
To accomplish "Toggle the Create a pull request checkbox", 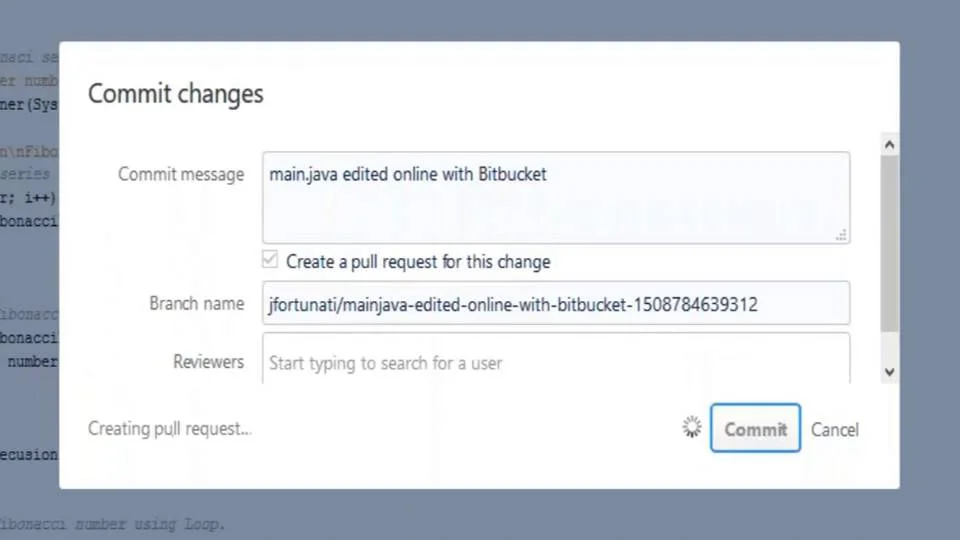I will coord(270,260).
